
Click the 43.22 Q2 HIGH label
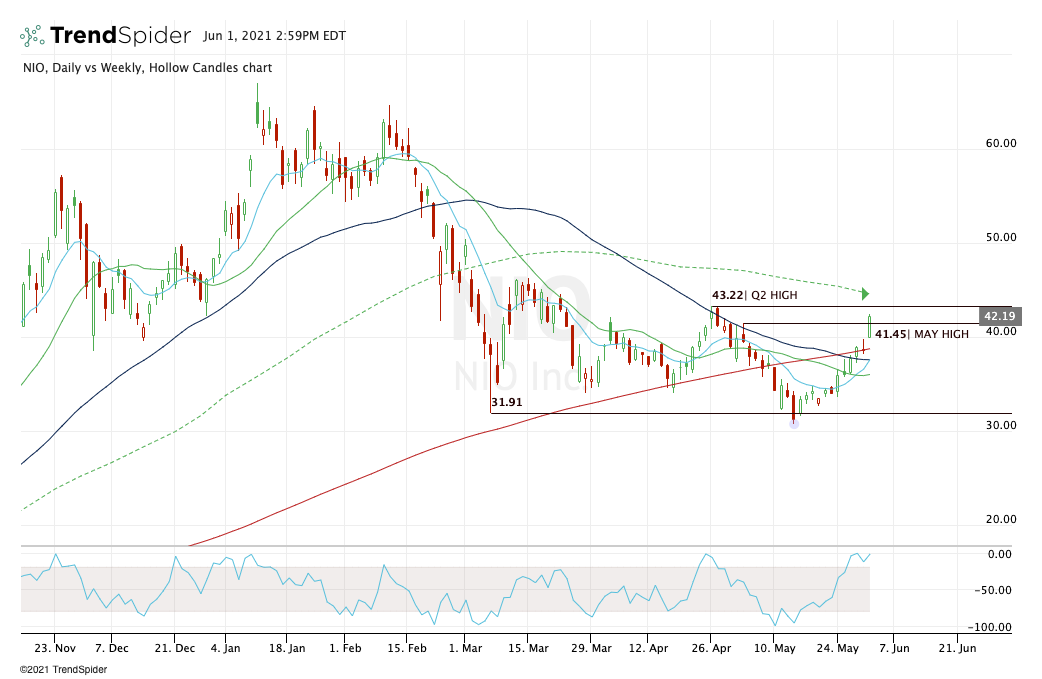coord(754,295)
